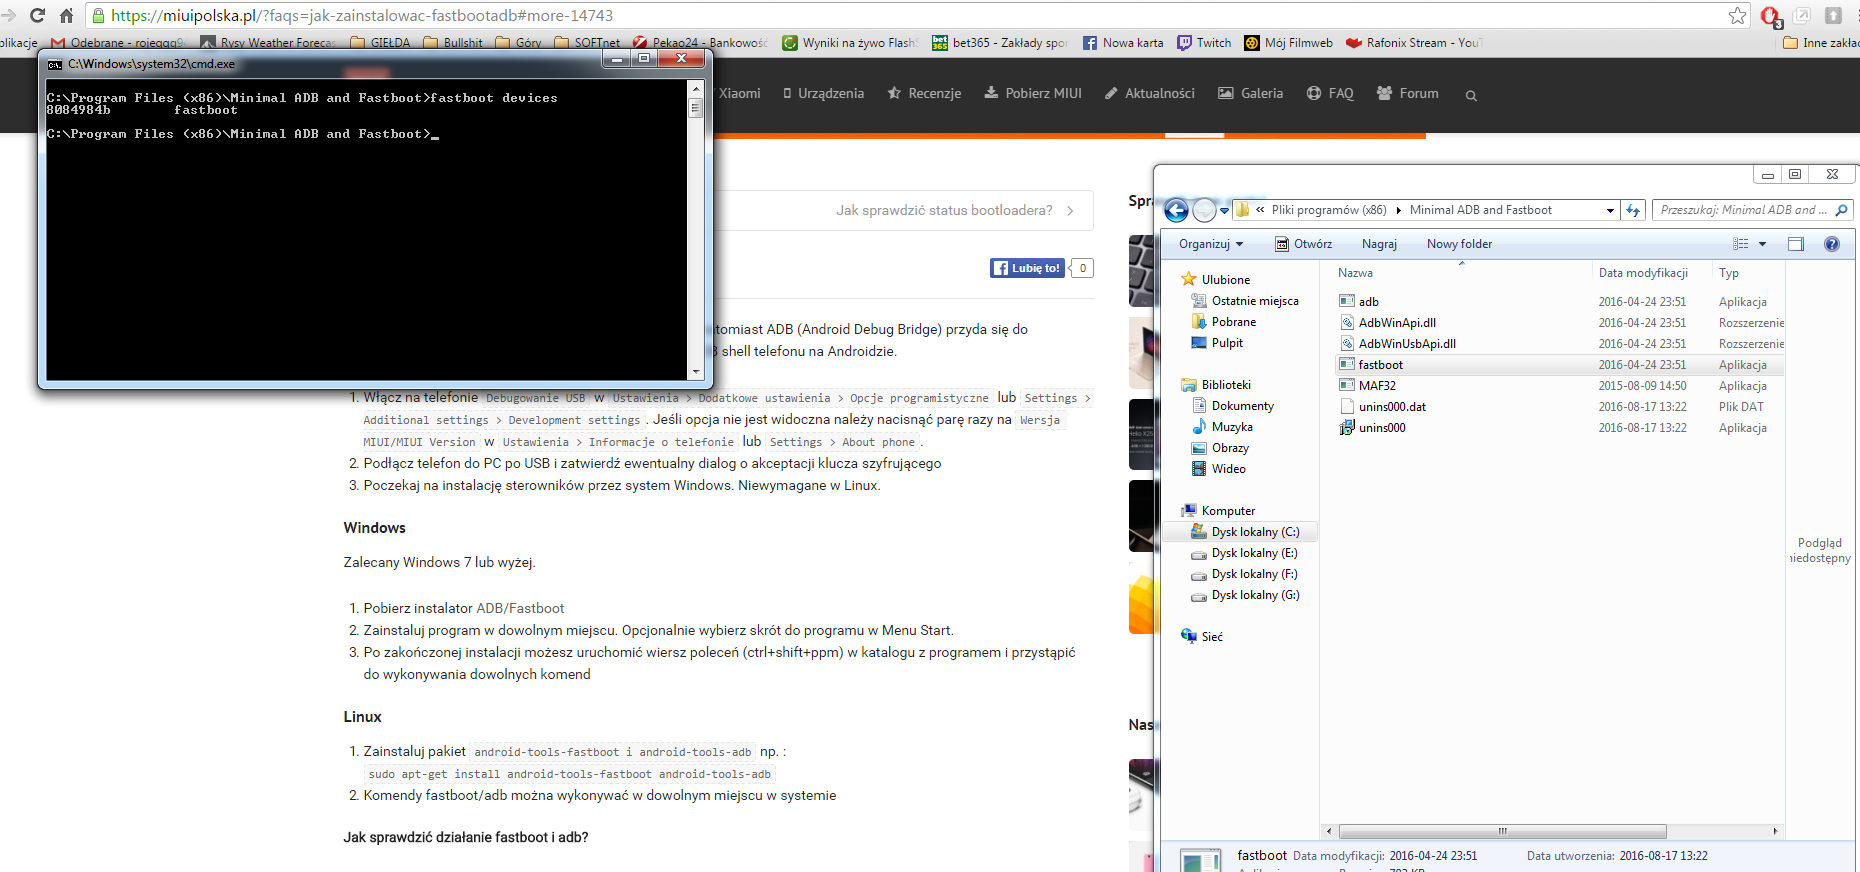Refresh the Minimal ADB and Fastboot folder
1860x872 pixels.
(x=1633, y=210)
